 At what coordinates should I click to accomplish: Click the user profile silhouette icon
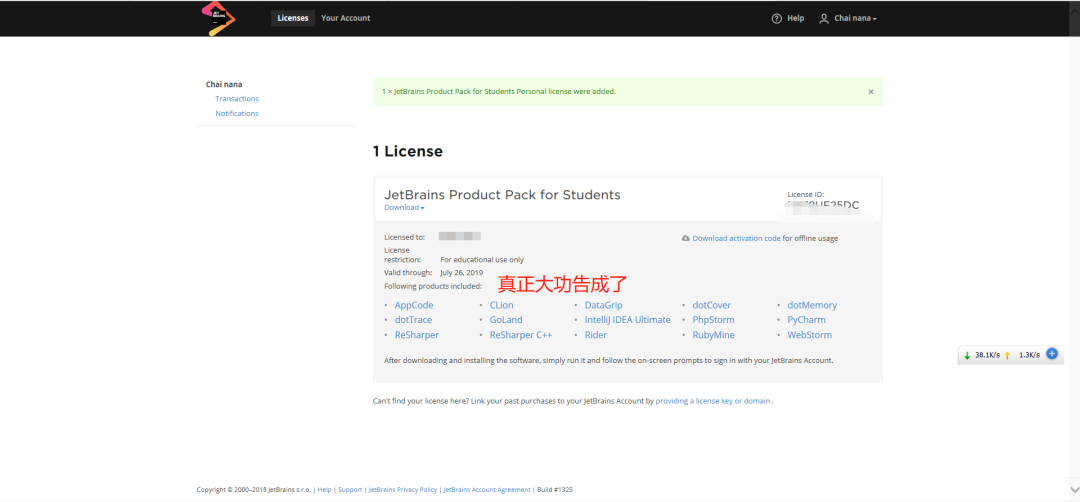point(824,19)
